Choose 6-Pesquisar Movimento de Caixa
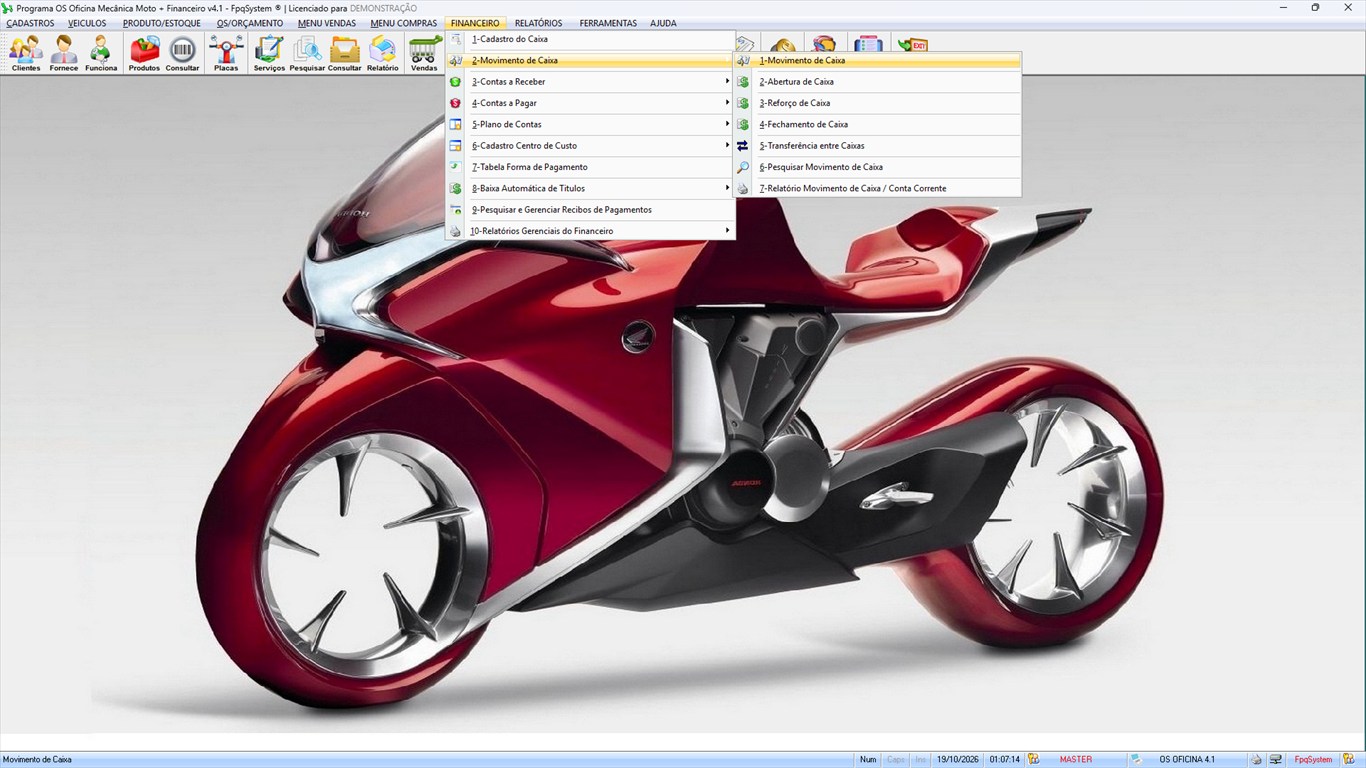 coord(877,167)
